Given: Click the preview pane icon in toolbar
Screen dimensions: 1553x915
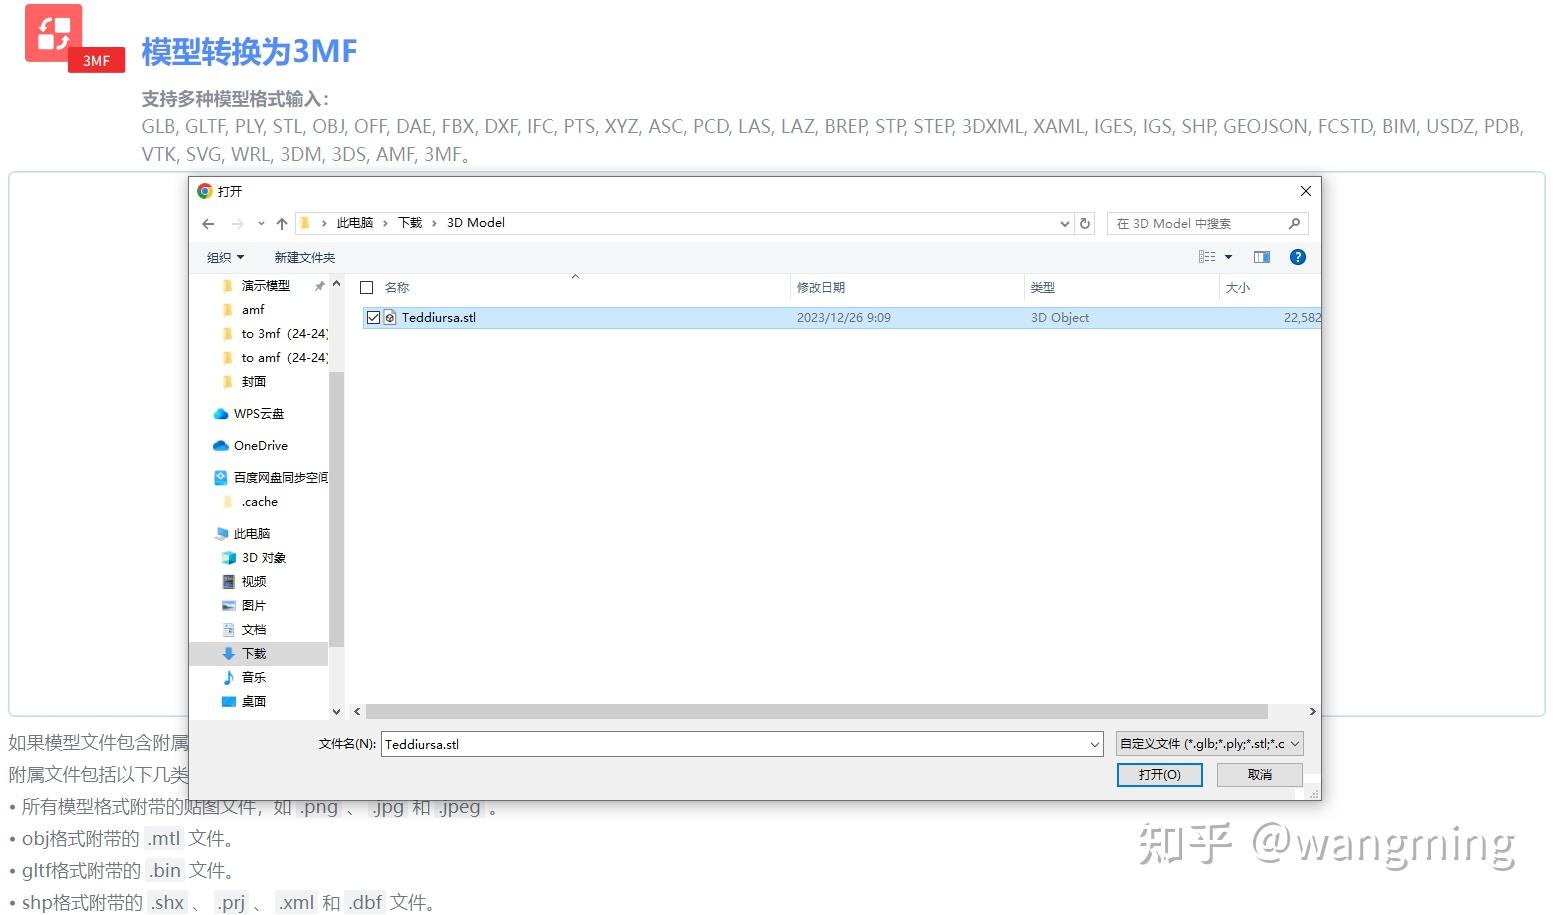Looking at the screenshot, I should (1261, 257).
